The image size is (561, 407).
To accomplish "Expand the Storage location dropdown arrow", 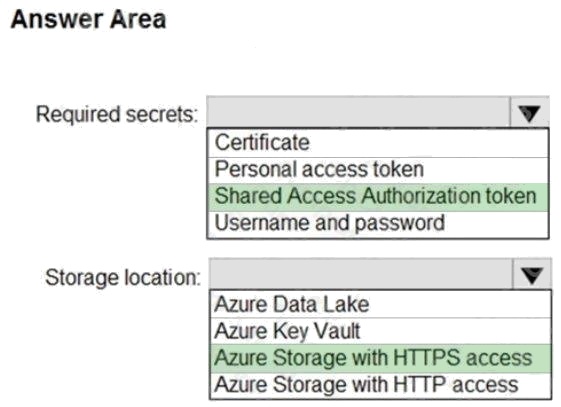I will [532, 274].
